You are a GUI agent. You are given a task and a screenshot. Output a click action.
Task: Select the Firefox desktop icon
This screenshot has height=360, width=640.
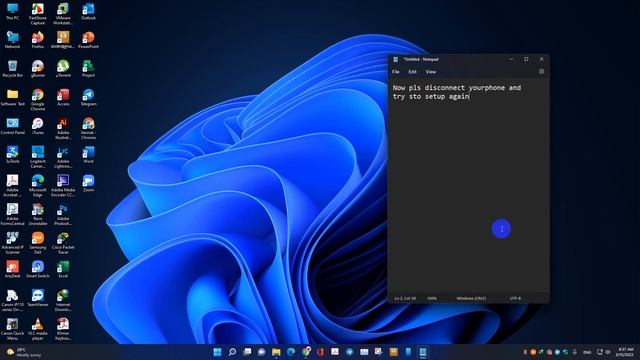pyautogui.click(x=38, y=40)
